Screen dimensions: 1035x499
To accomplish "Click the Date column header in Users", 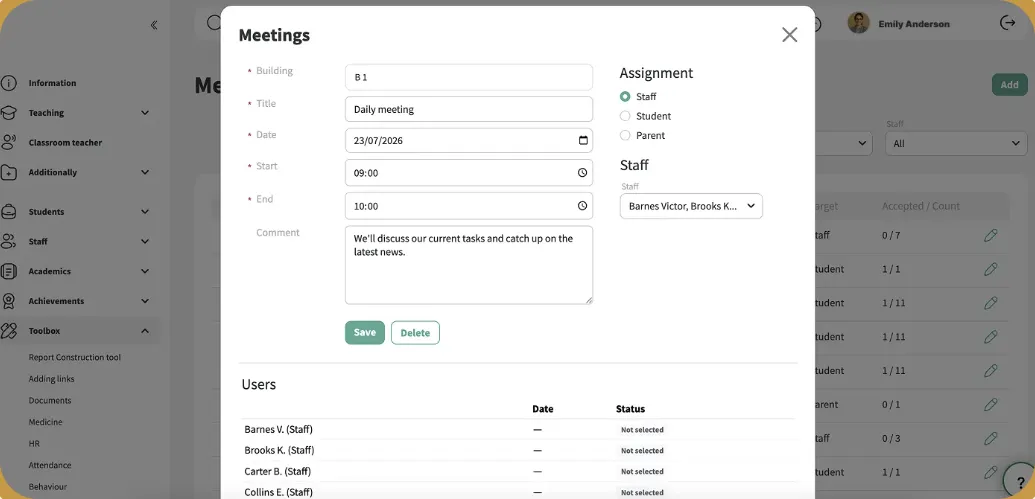I will [x=543, y=409].
